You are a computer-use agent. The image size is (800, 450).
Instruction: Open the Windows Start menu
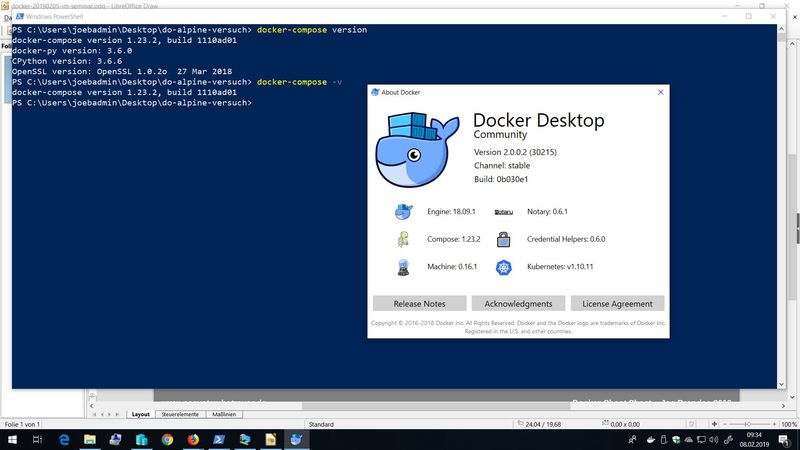11,439
